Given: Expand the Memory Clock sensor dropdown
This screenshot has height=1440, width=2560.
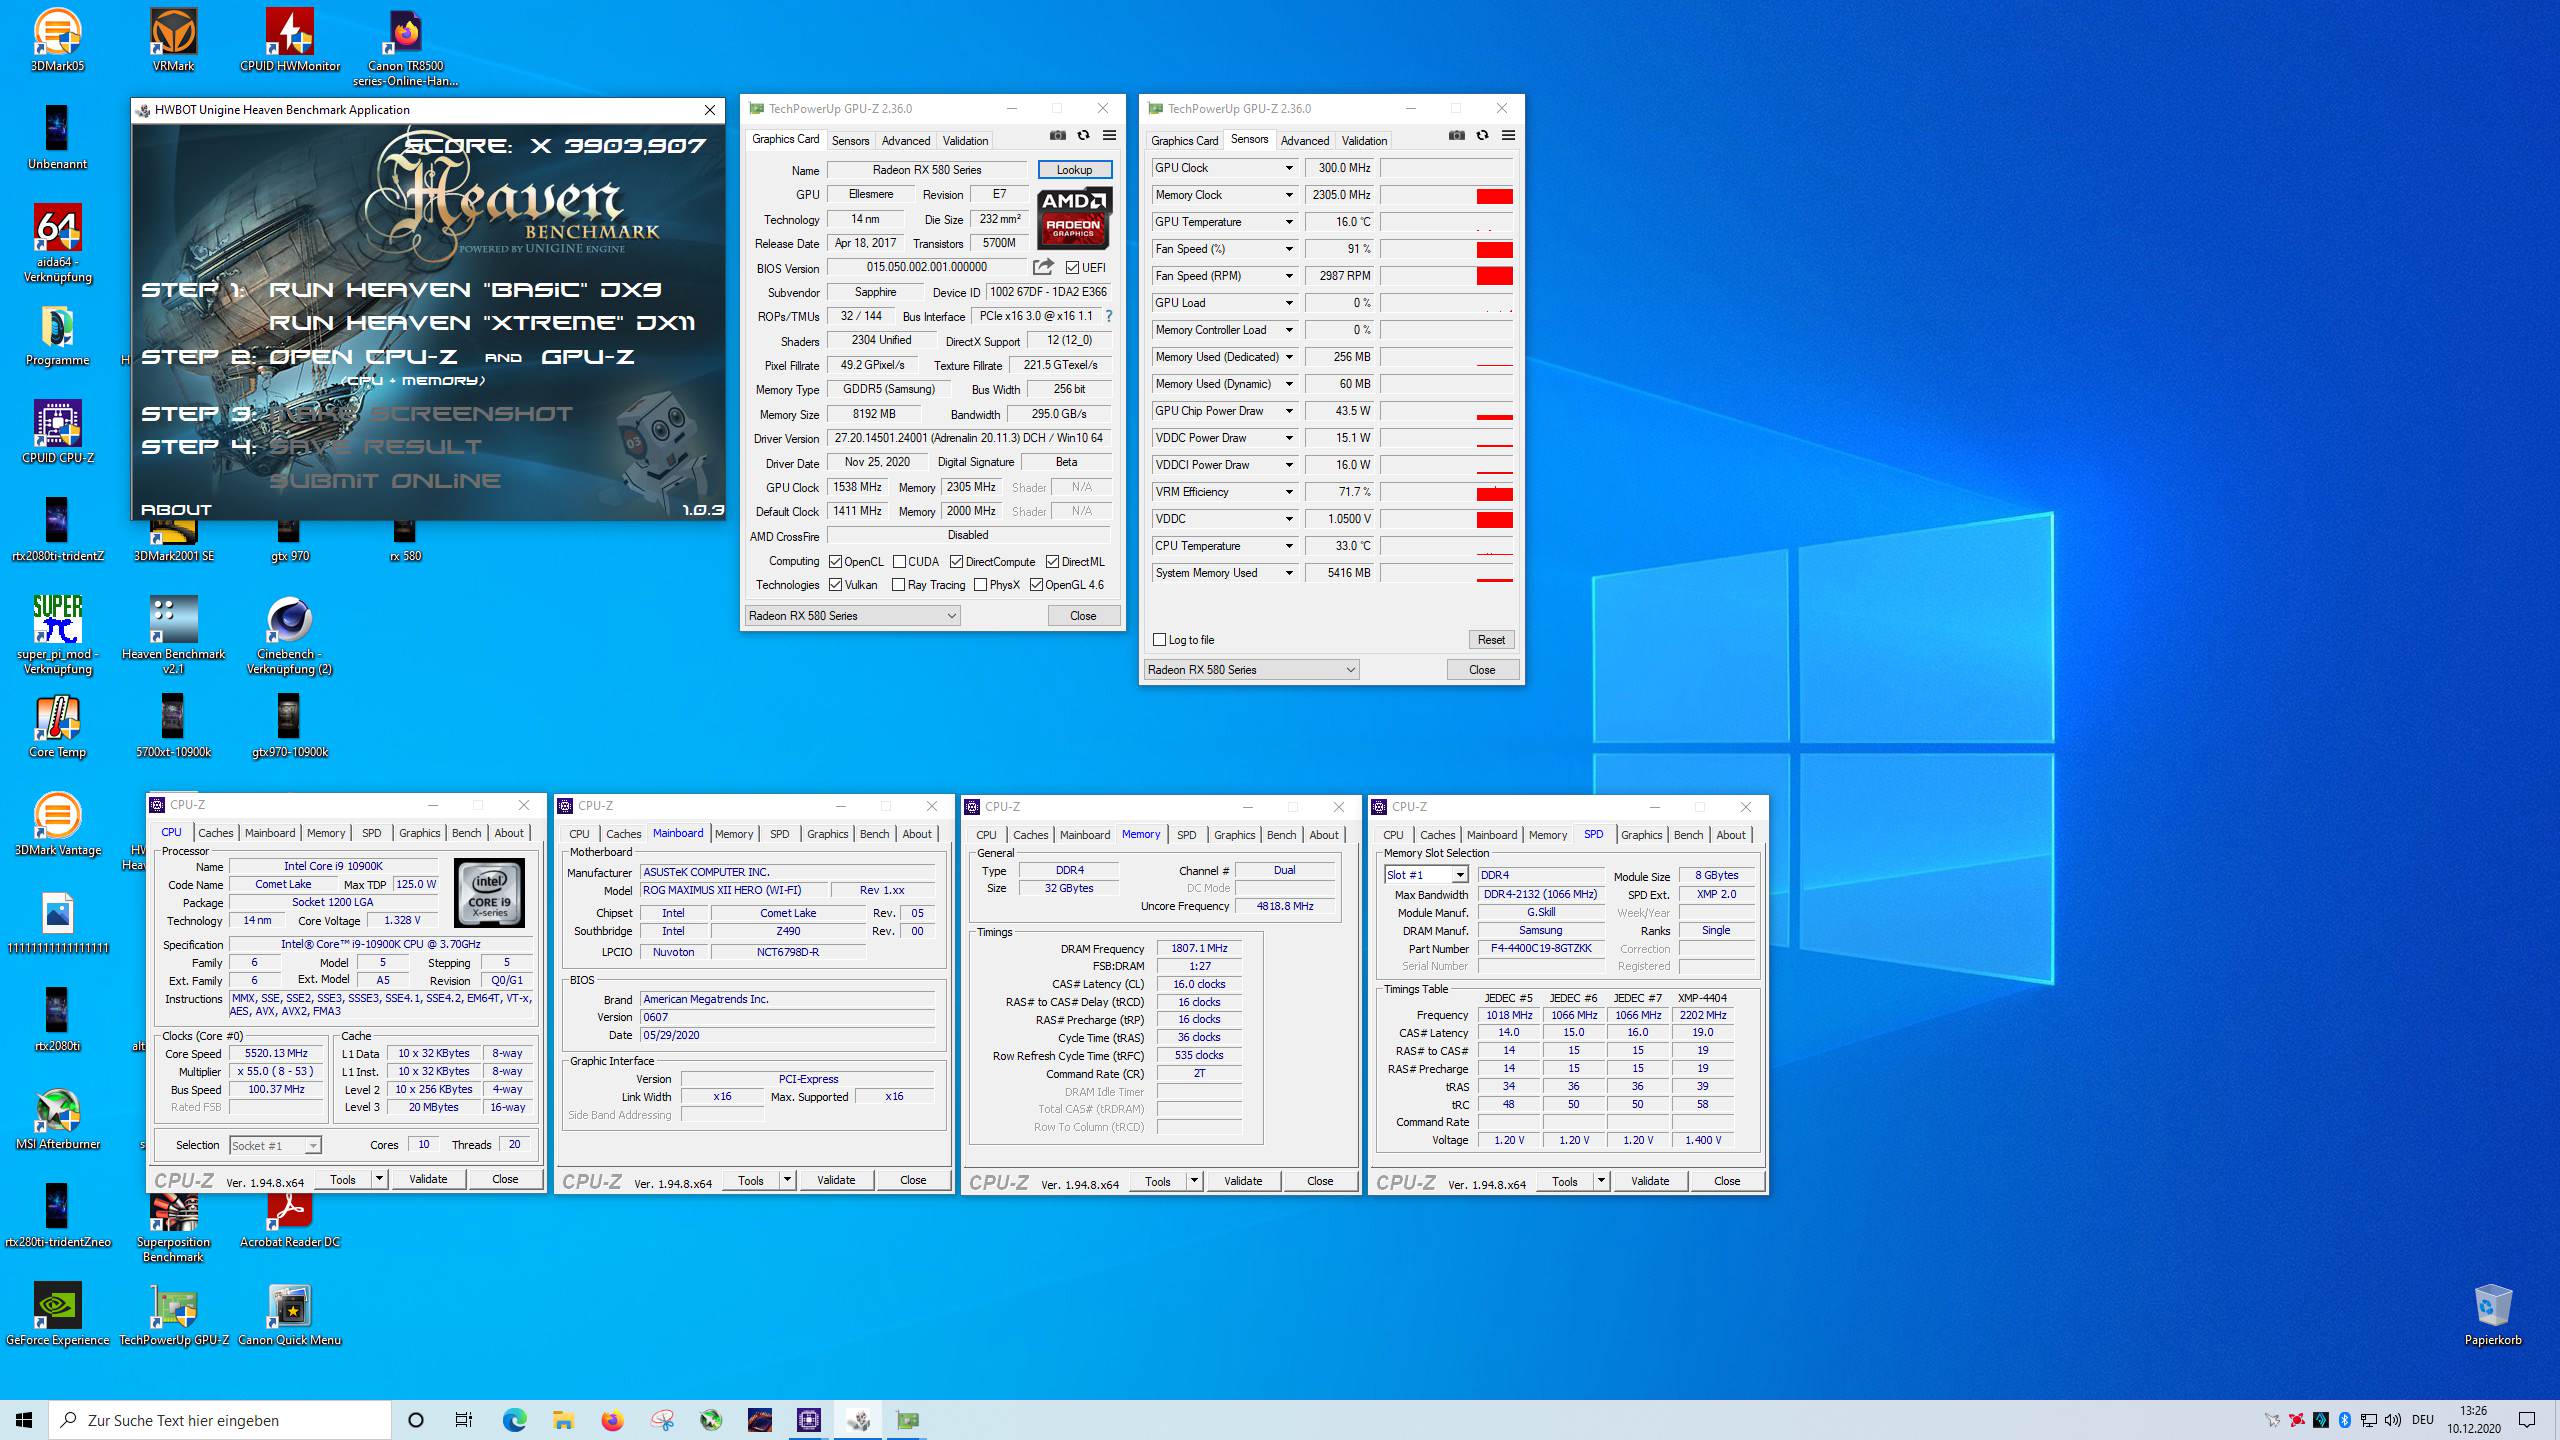Looking at the screenshot, I should 1289,195.
